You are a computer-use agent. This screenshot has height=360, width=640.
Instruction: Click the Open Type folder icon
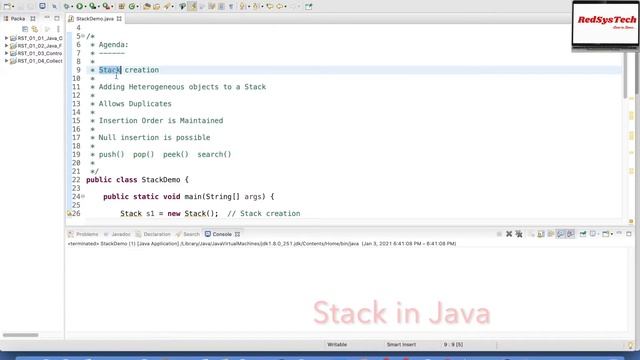[147, 7]
